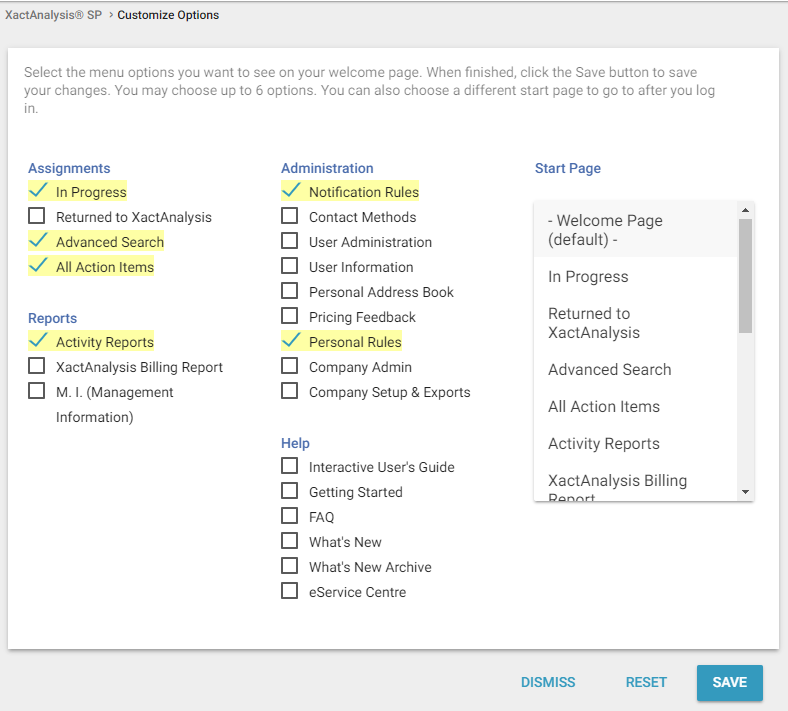Check the eService Centre box
This screenshot has height=711, width=788.
point(290,591)
